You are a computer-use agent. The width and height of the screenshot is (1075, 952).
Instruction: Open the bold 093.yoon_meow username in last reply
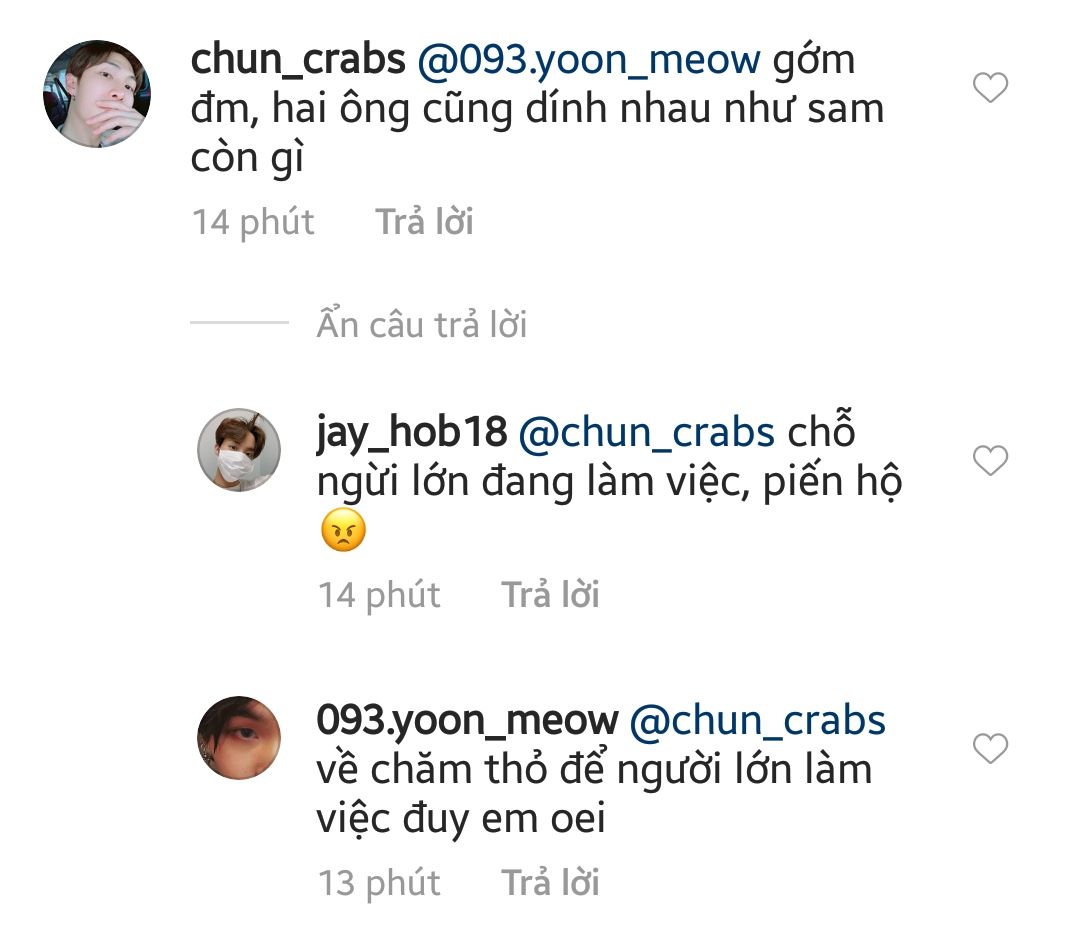[x=467, y=720]
